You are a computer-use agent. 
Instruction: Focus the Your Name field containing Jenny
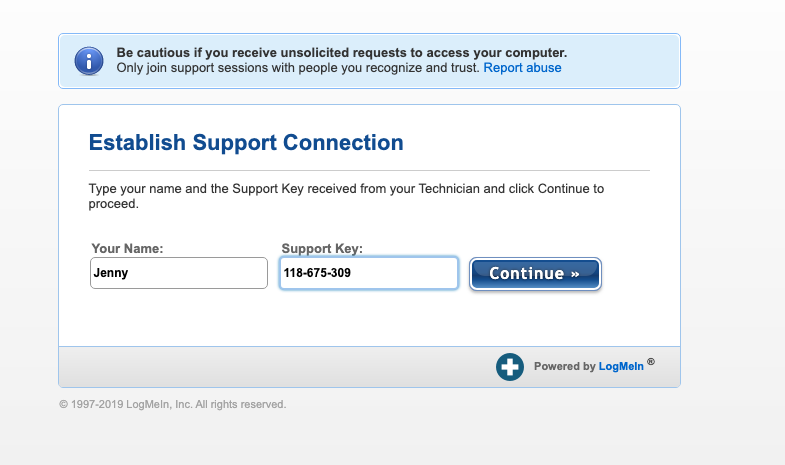179,273
